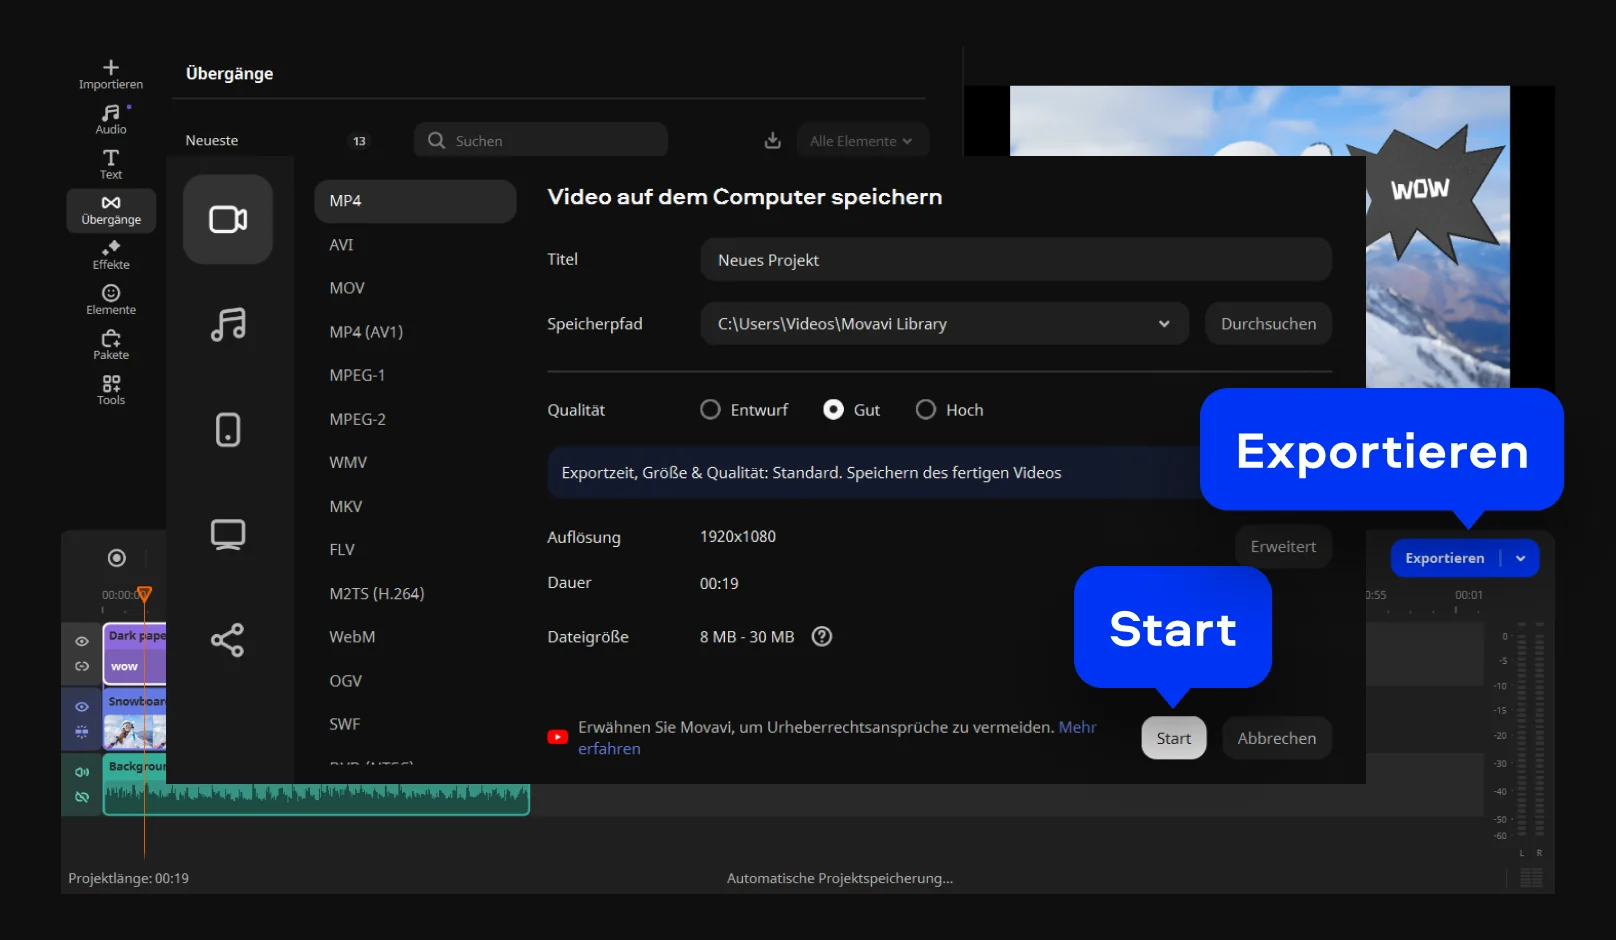This screenshot has width=1616, height=940.
Task: Expand the Exportieren arrow menu
Action: [x=1520, y=558]
